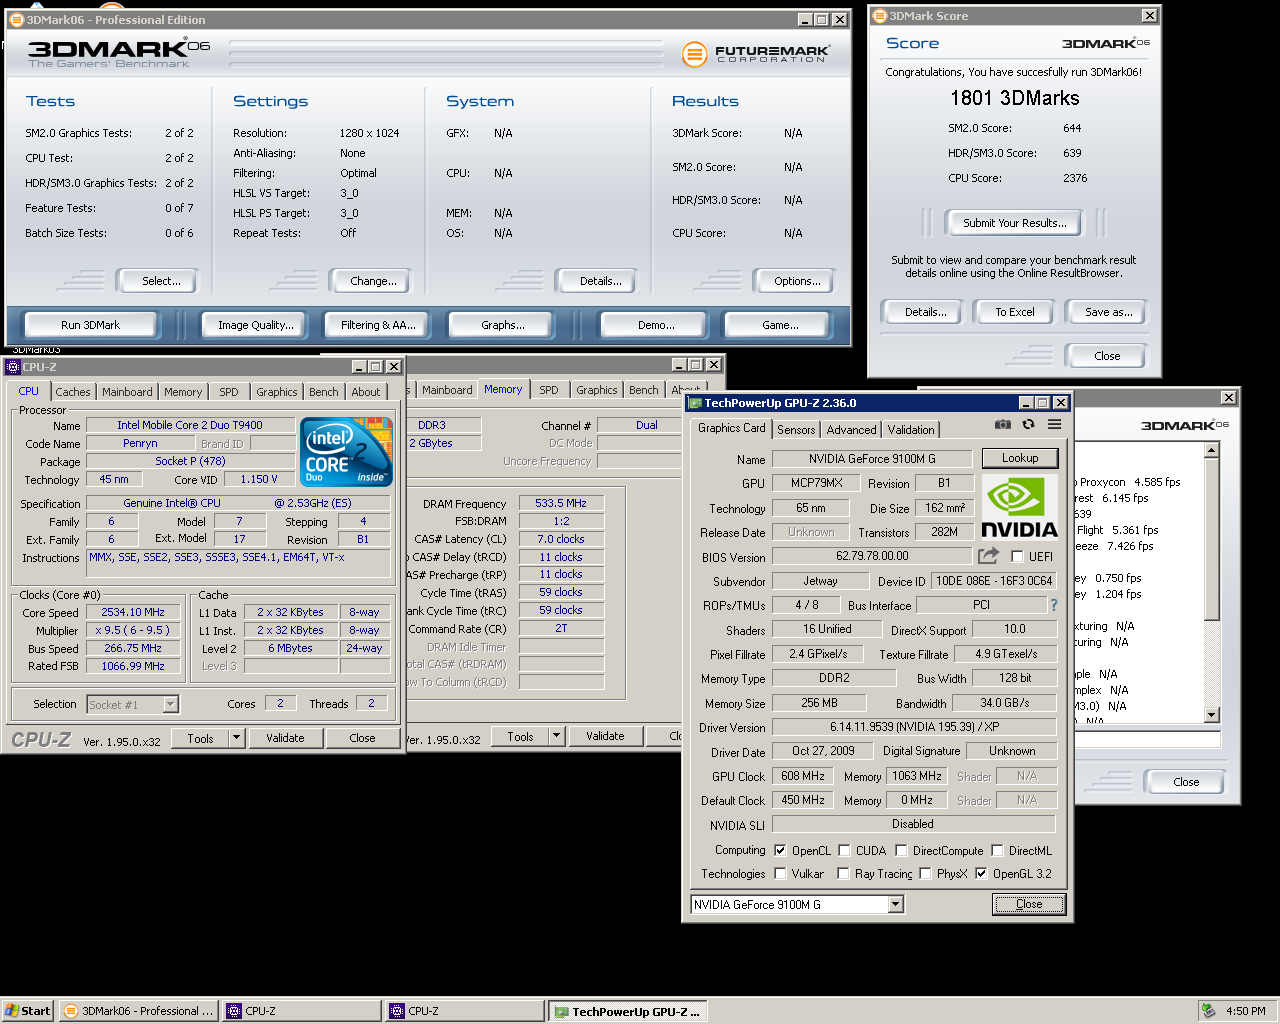
Task: Toggle the DirectCompute checkbox
Action: tap(901, 851)
